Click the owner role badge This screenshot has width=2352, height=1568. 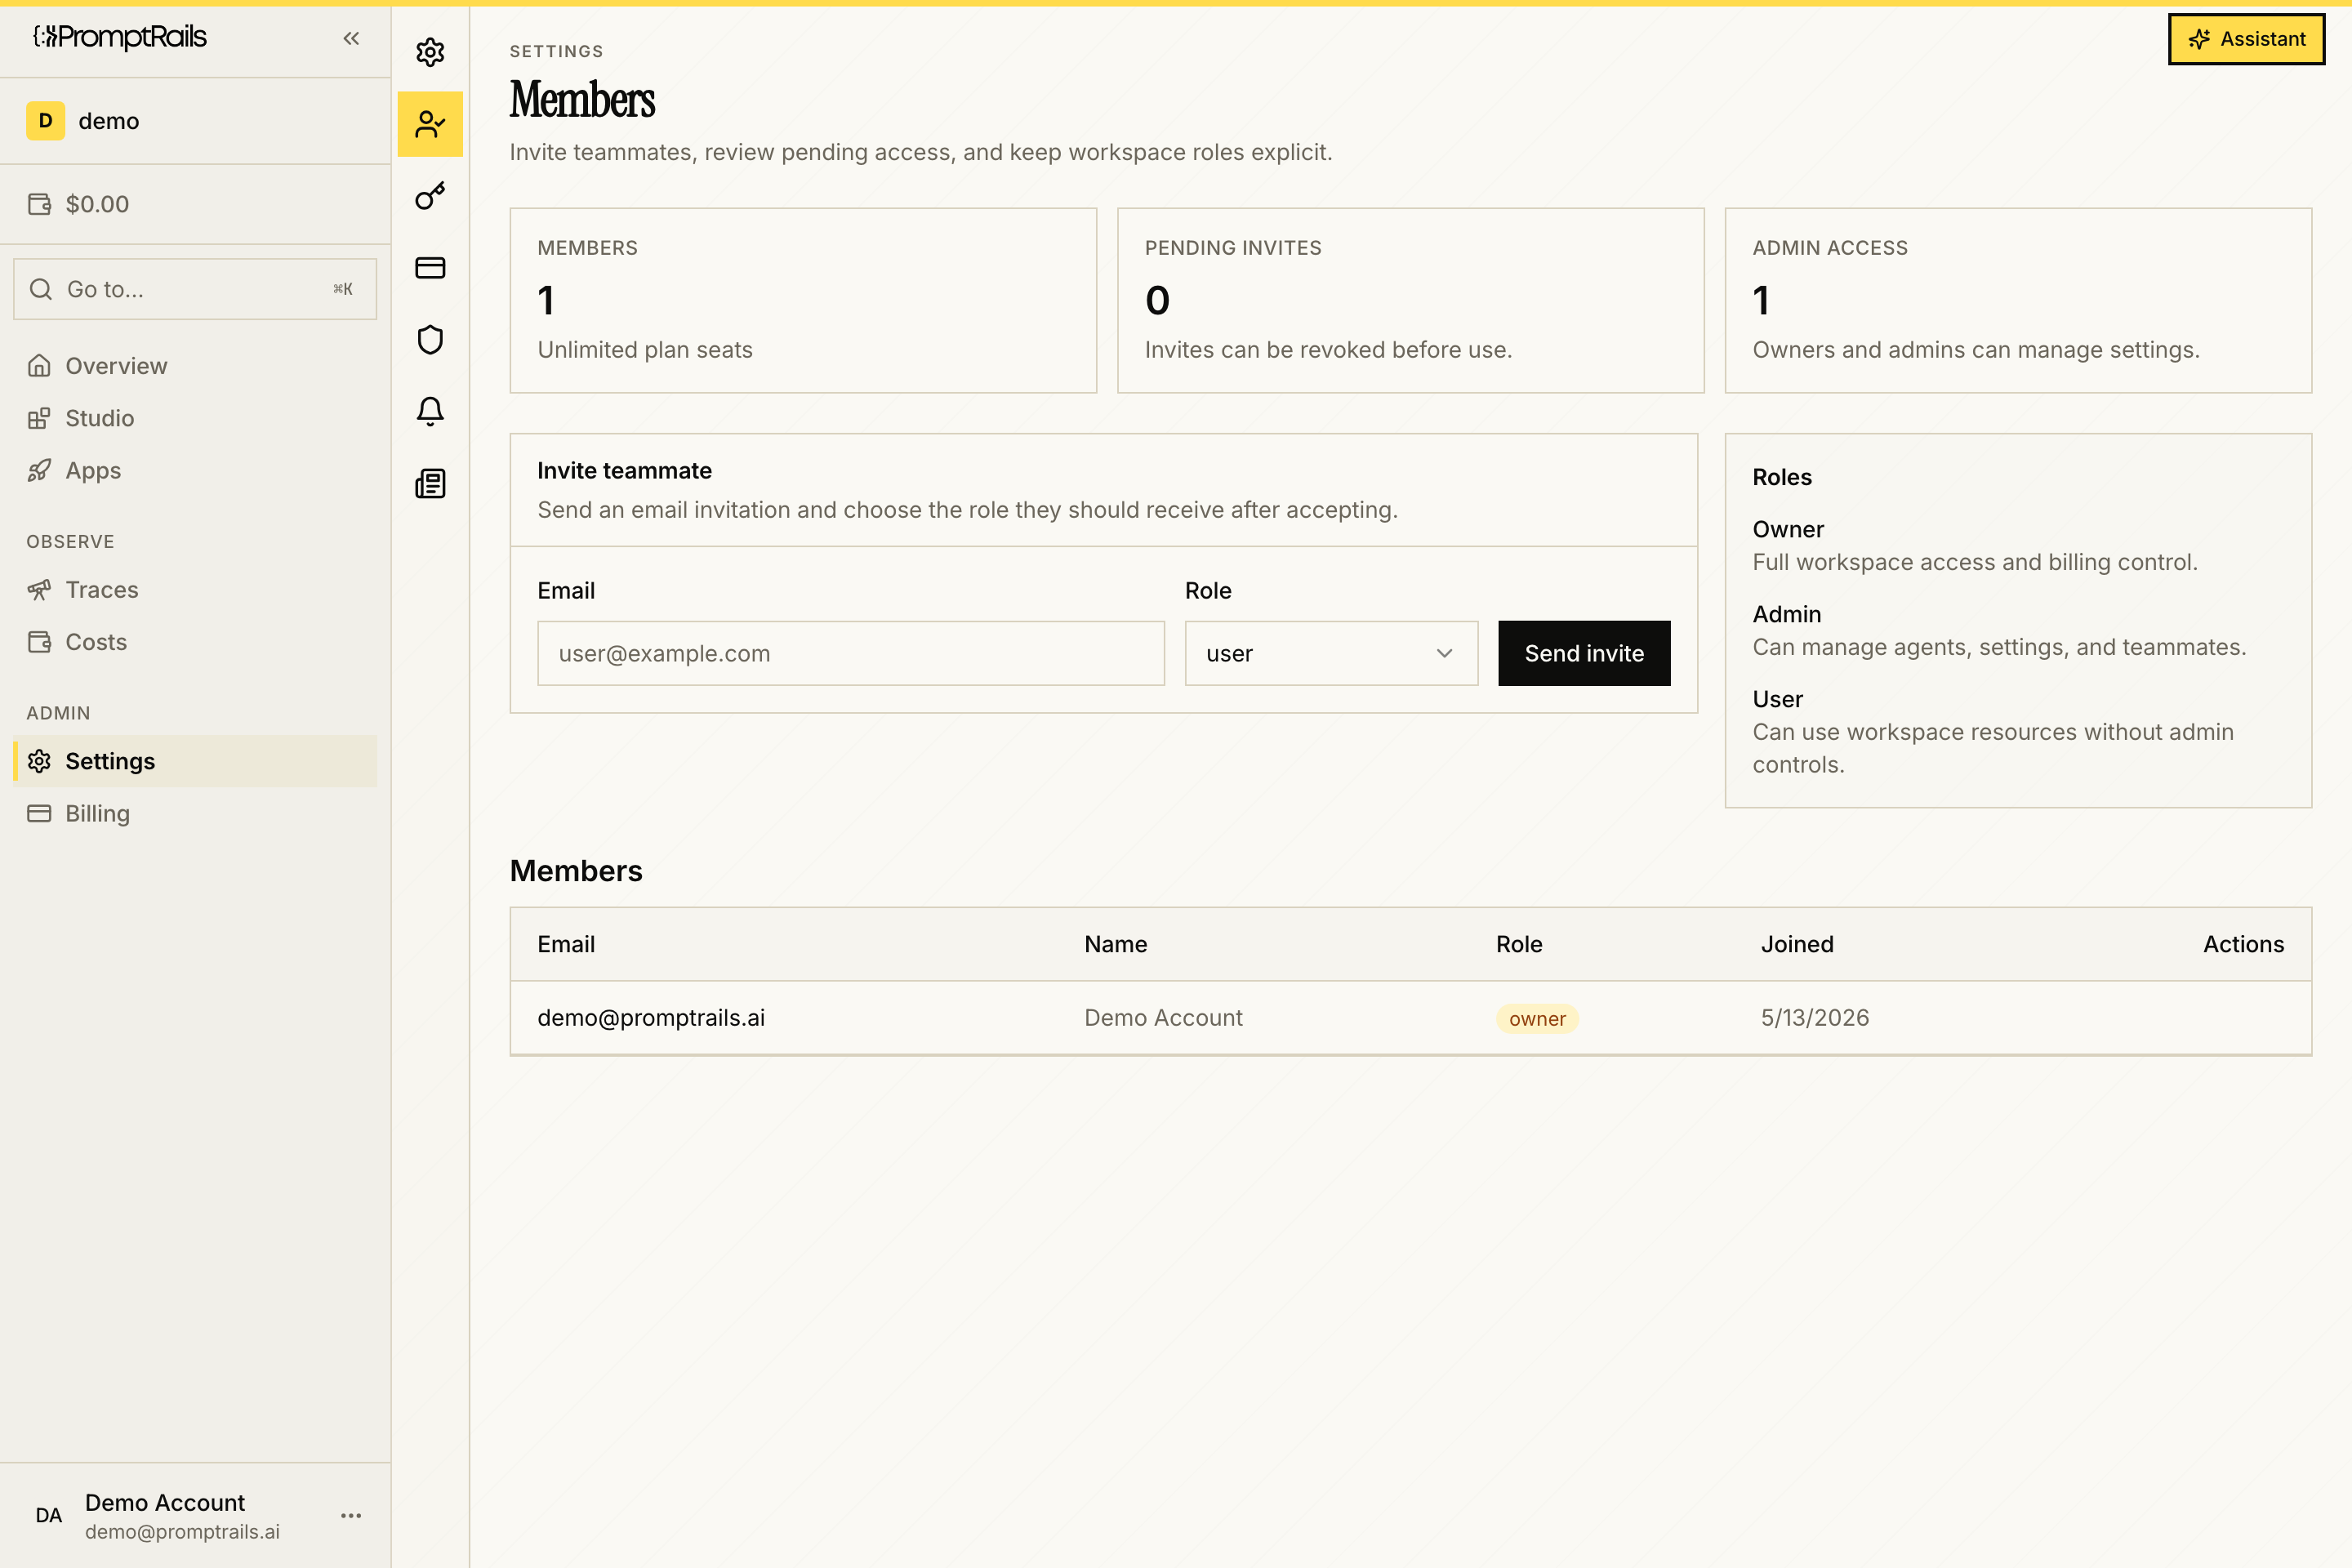(1537, 1018)
